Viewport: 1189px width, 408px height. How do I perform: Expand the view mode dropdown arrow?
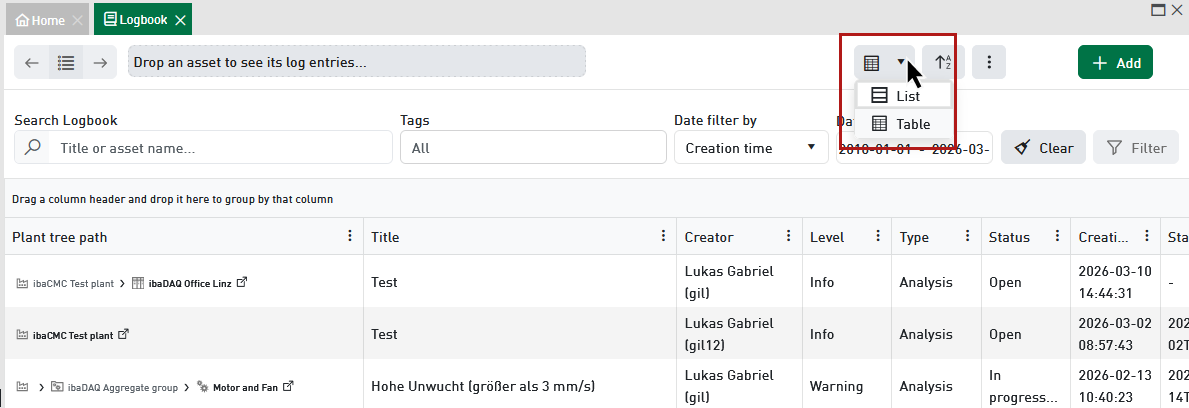901,62
